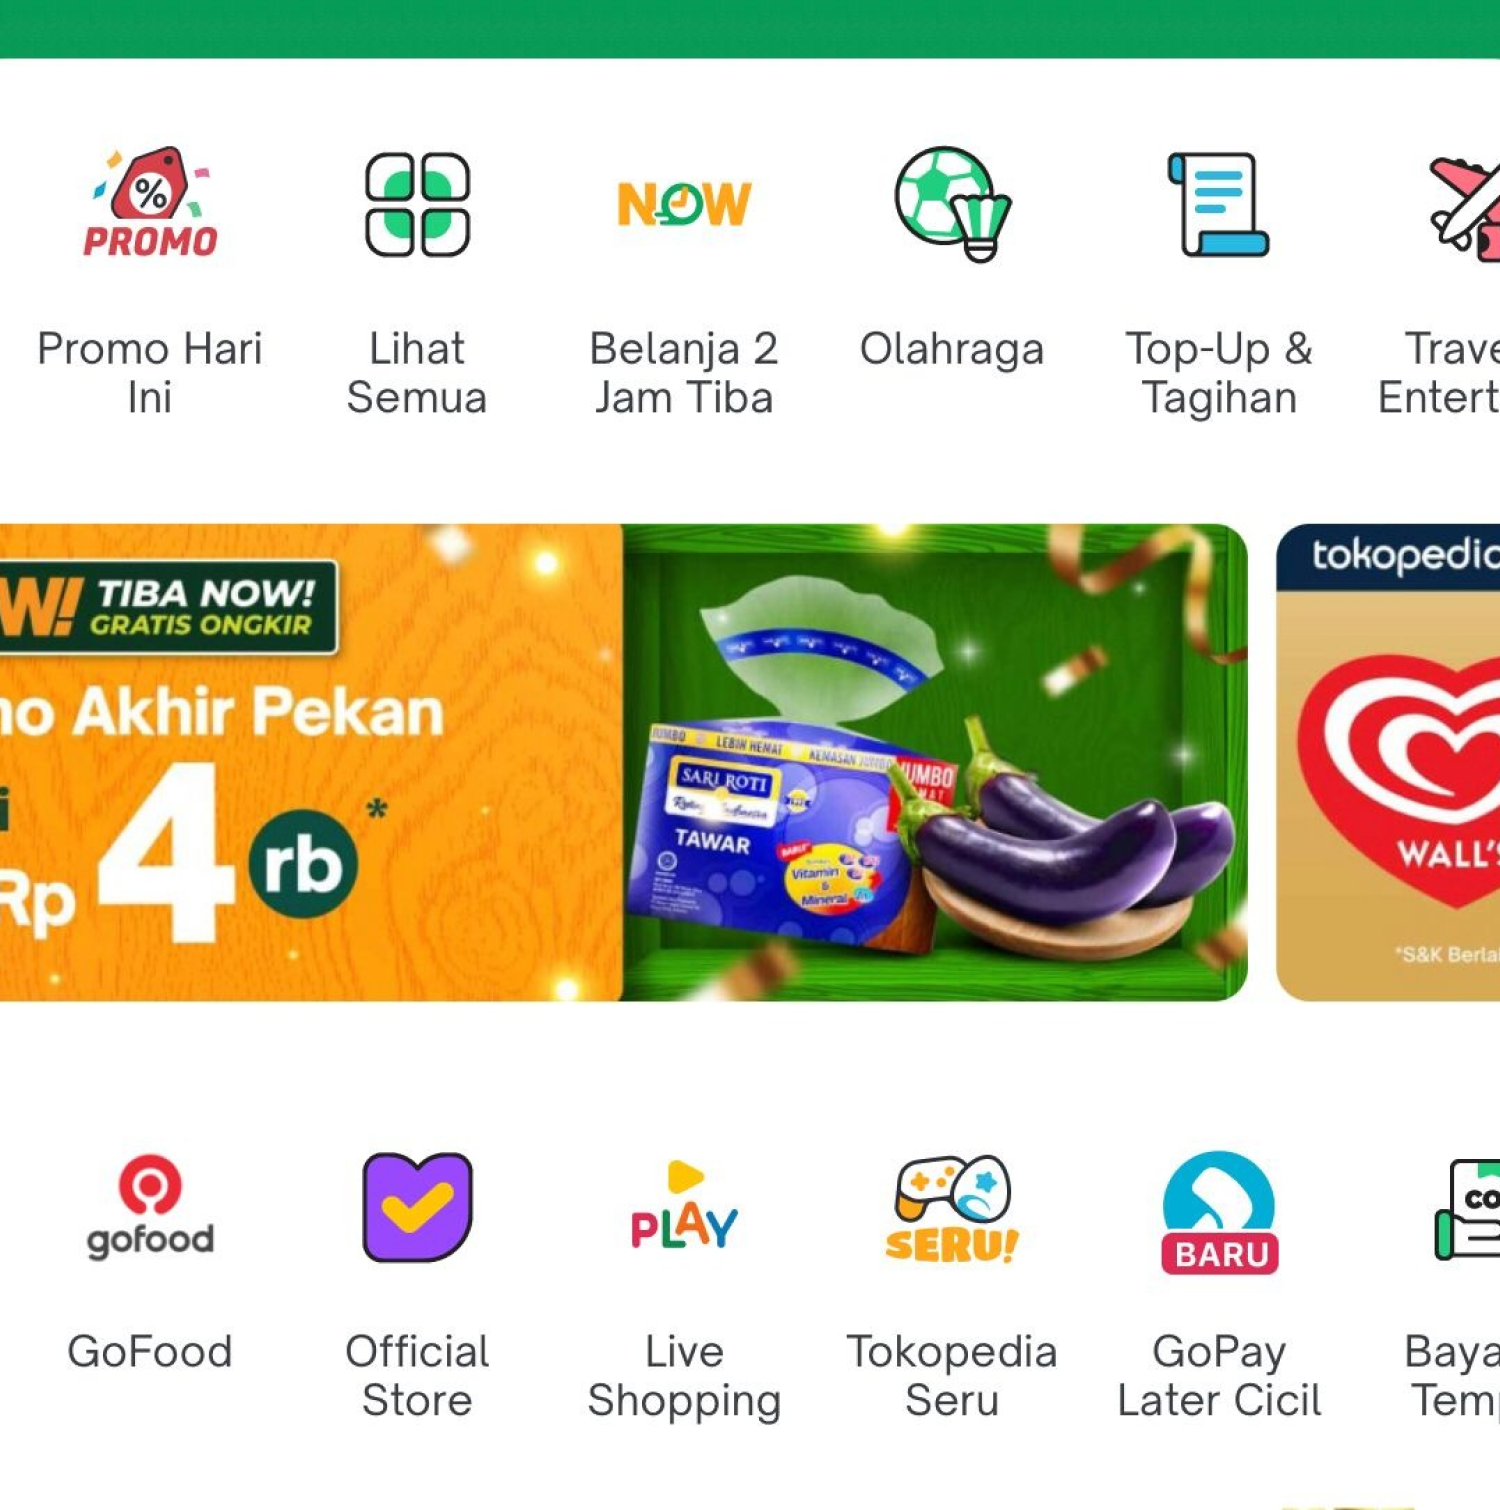Open the Tokopedia Seru gamepad icon
1500x1510 pixels.
pos(952,1209)
